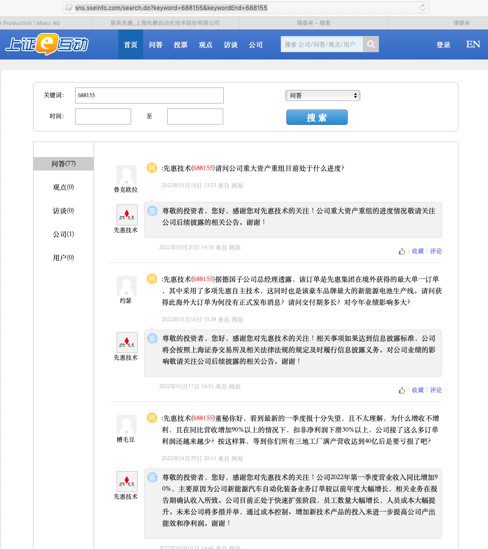488x549 pixels.
Task: Open 先惠技术 company avatar in second reply
Action: tap(127, 342)
